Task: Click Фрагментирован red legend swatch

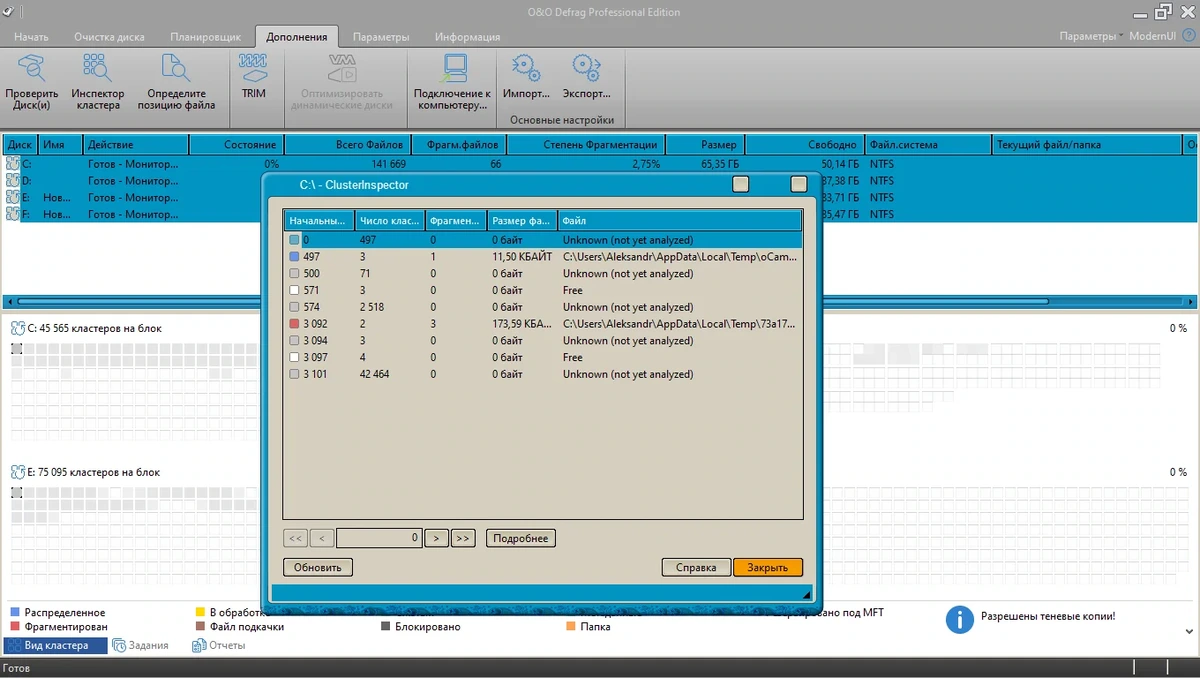Action: (14, 627)
